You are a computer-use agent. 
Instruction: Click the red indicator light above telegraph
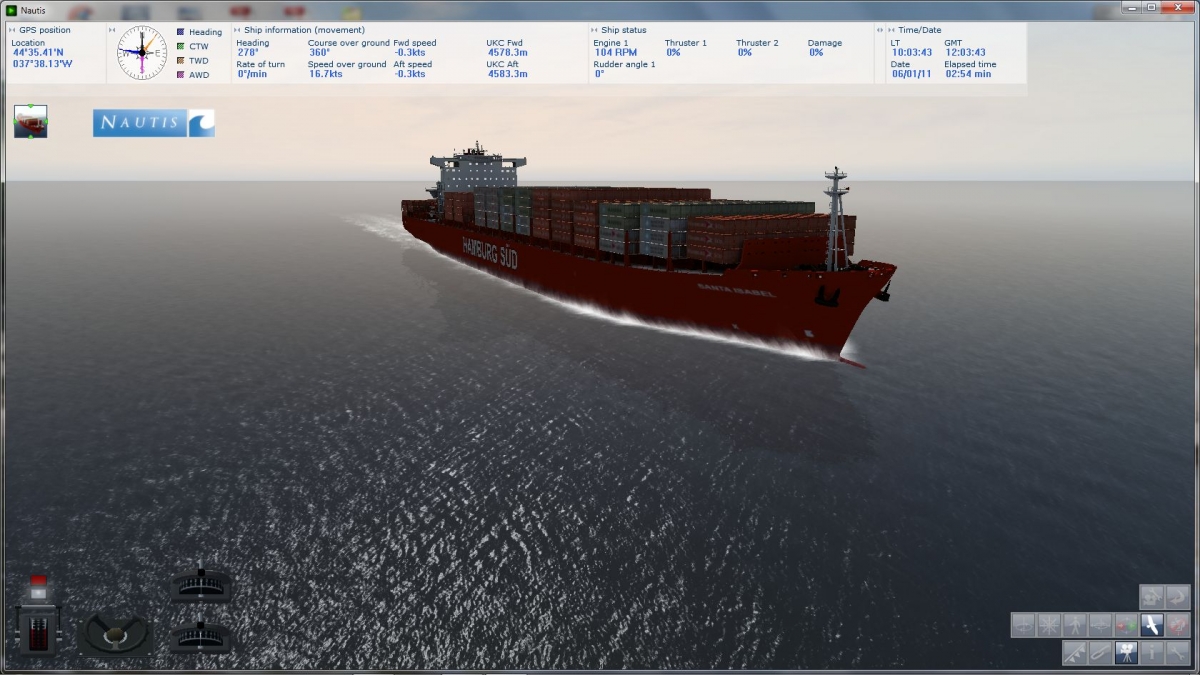39,580
